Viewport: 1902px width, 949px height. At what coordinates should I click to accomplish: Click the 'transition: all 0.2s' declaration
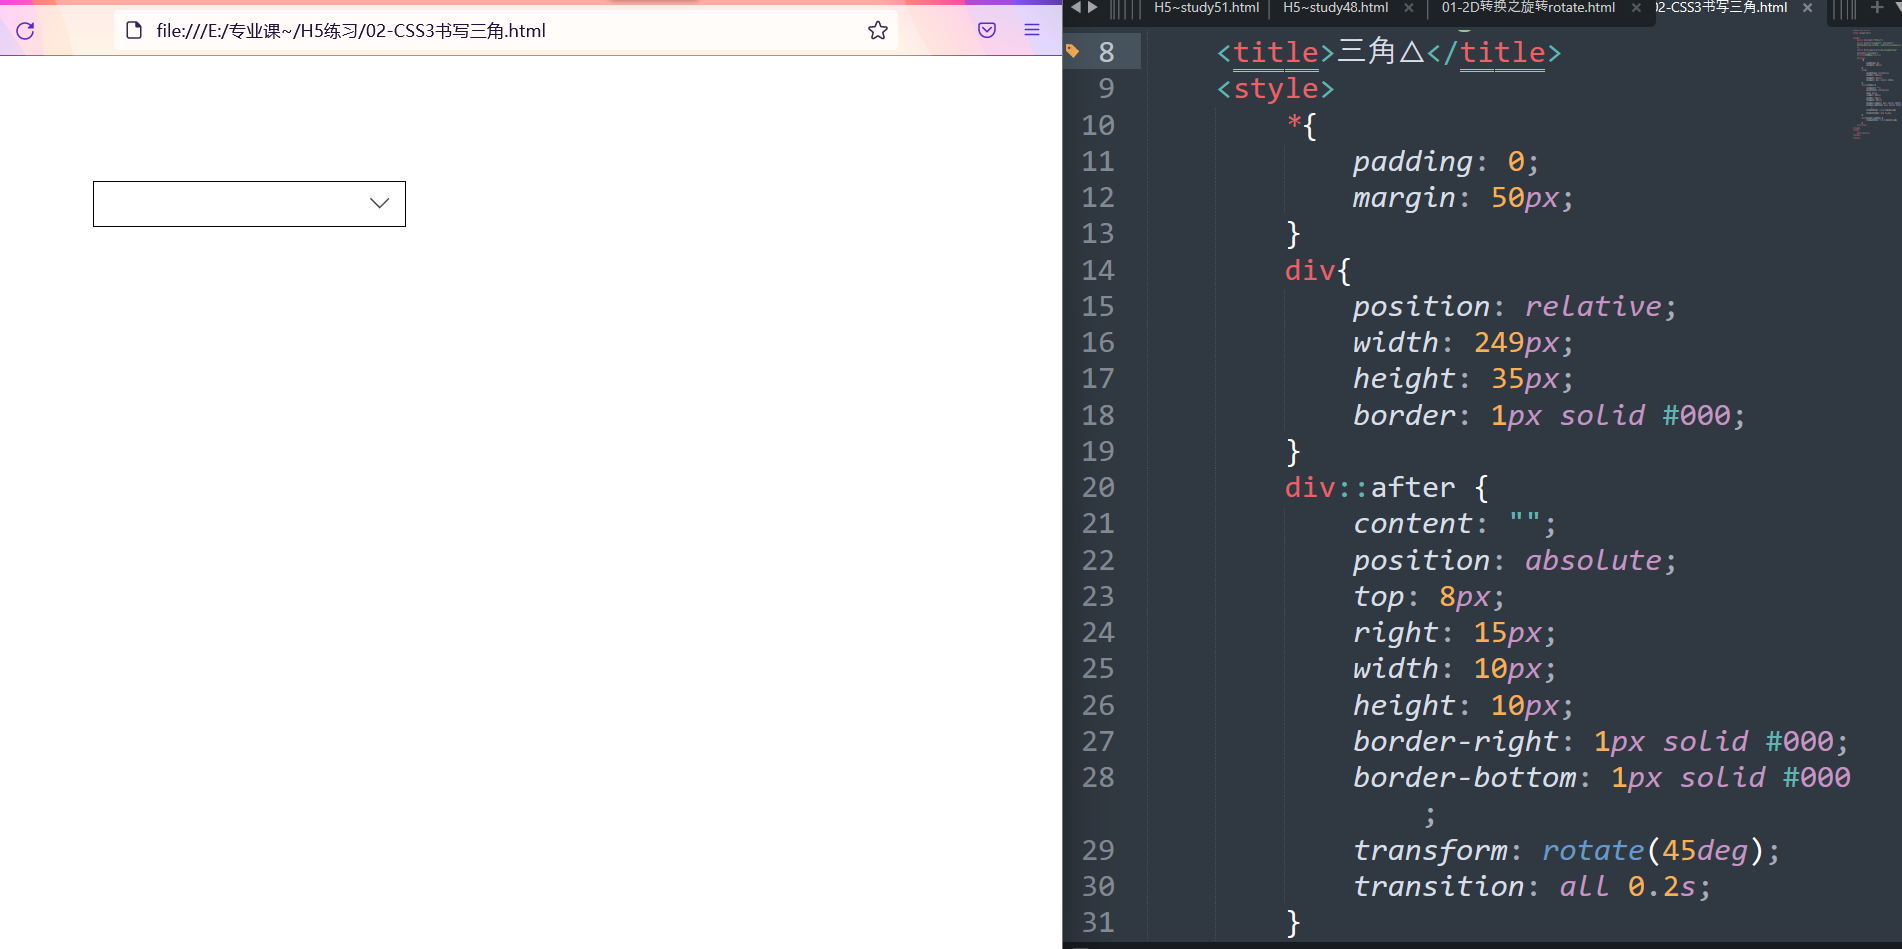(x=1532, y=887)
